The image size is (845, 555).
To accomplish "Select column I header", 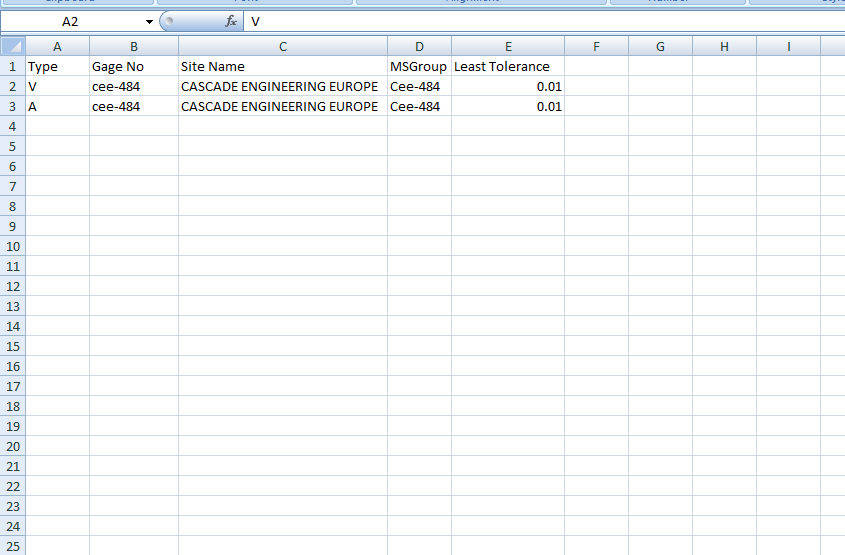I will pos(789,47).
